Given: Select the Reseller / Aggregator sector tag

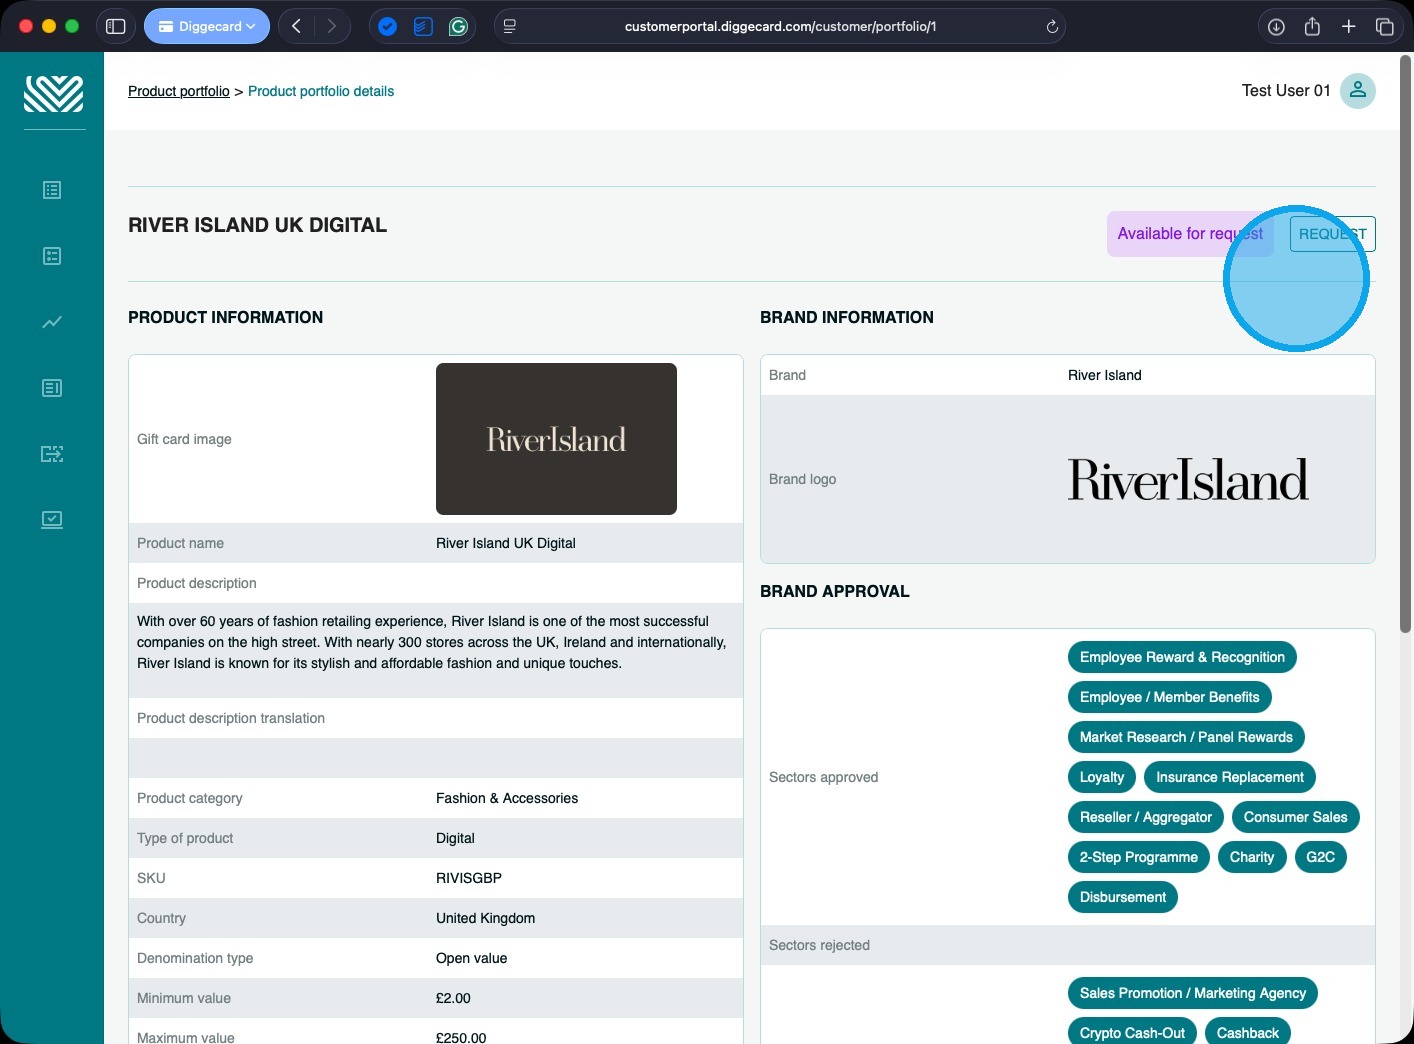Looking at the screenshot, I should 1146,817.
